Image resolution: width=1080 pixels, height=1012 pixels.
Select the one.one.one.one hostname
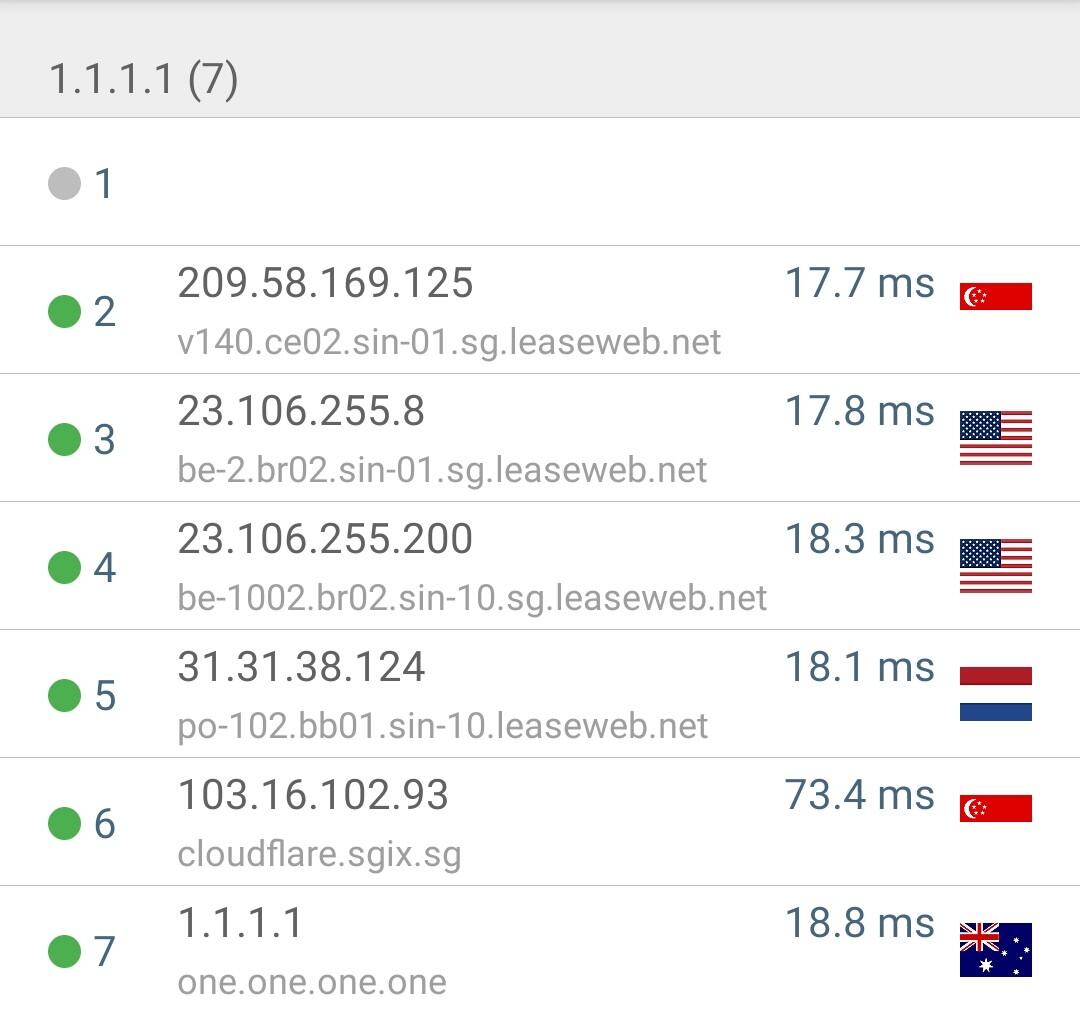312,982
